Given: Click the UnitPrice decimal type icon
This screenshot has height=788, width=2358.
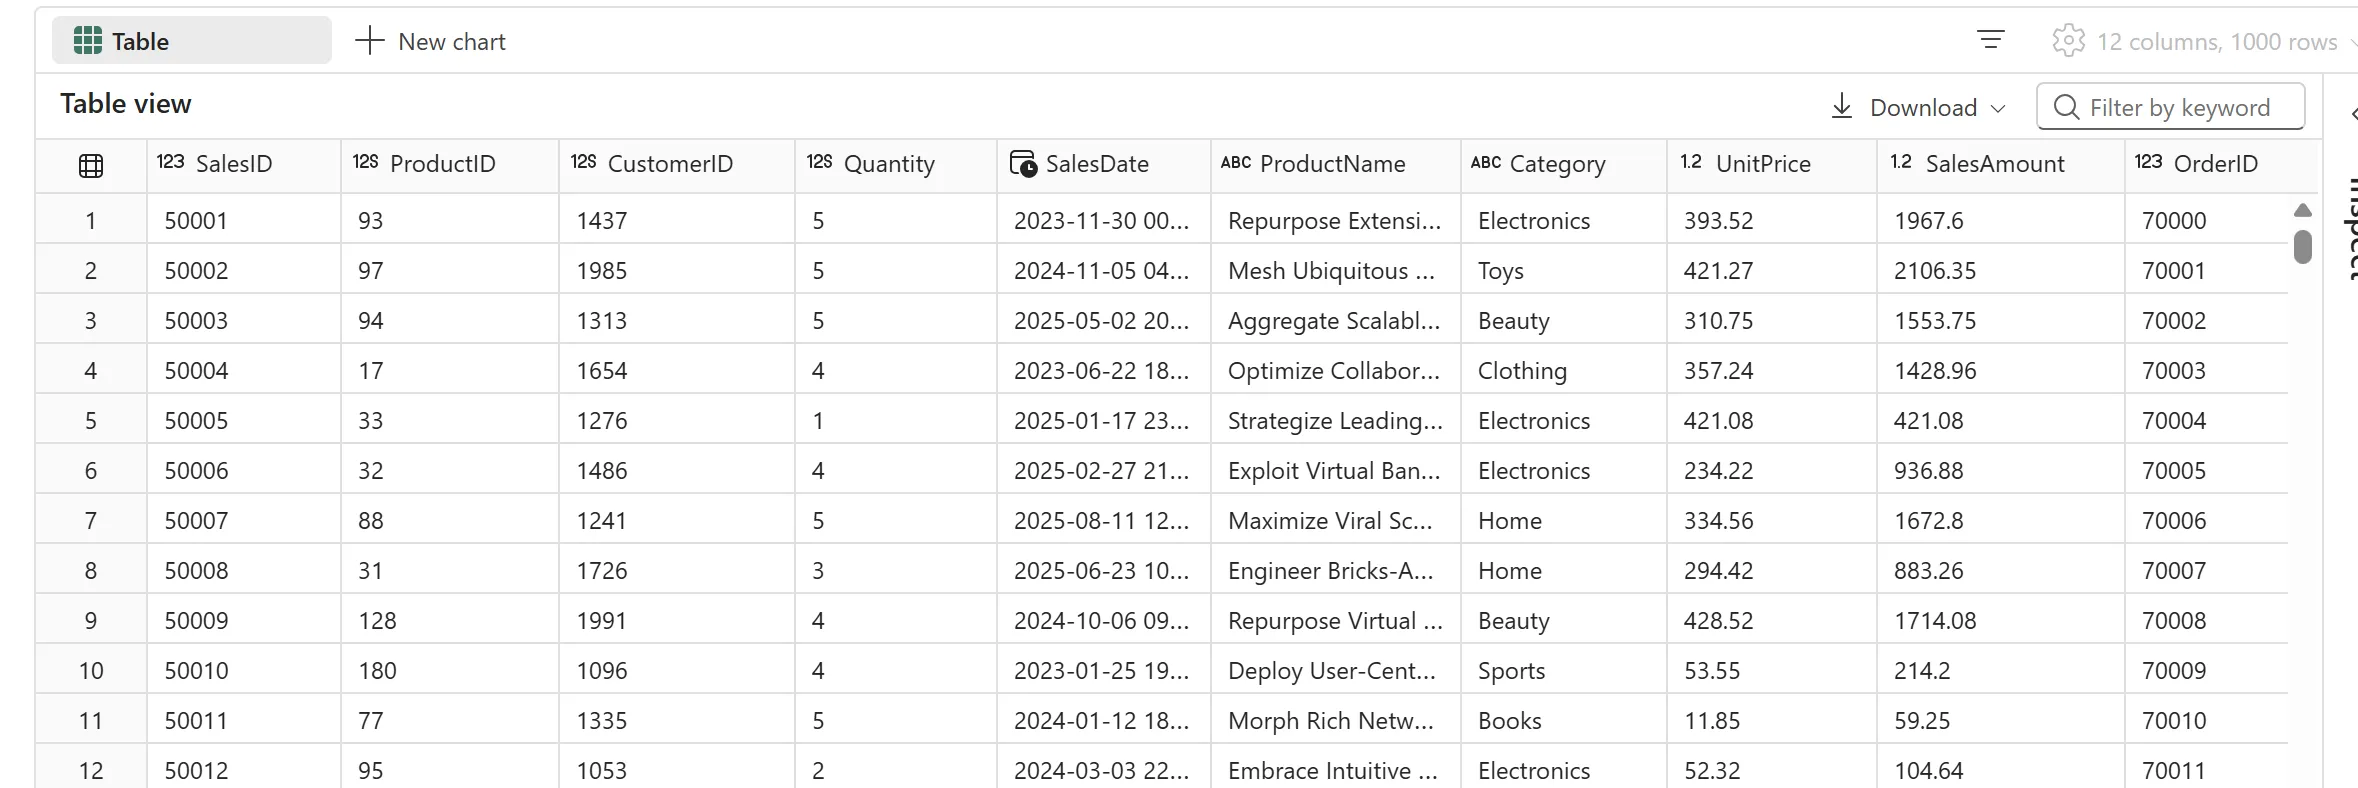Looking at the screenshot, I should tap(1691, 162).
